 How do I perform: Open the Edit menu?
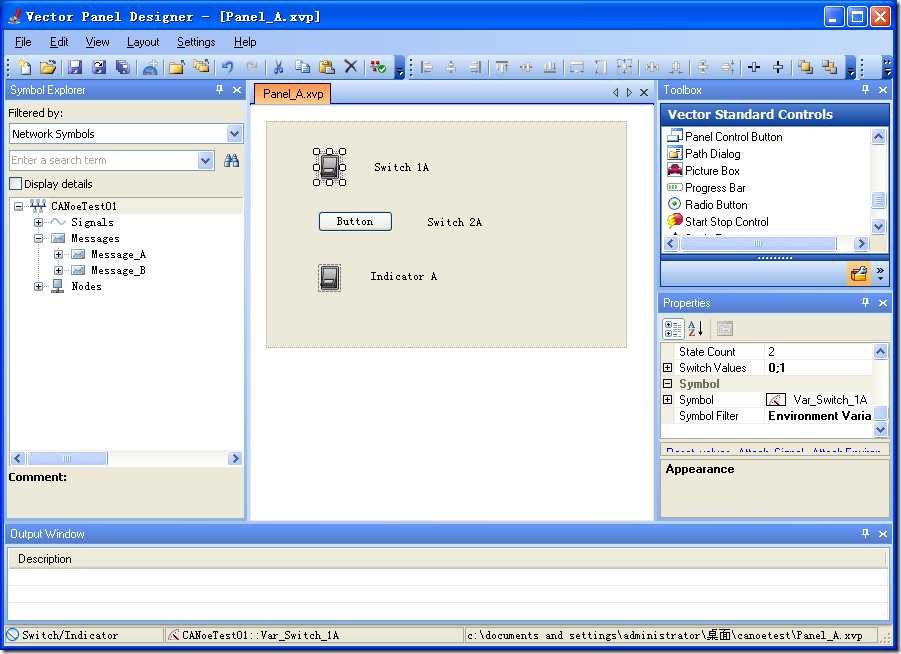pyautogui.click(x=59, y=42)
